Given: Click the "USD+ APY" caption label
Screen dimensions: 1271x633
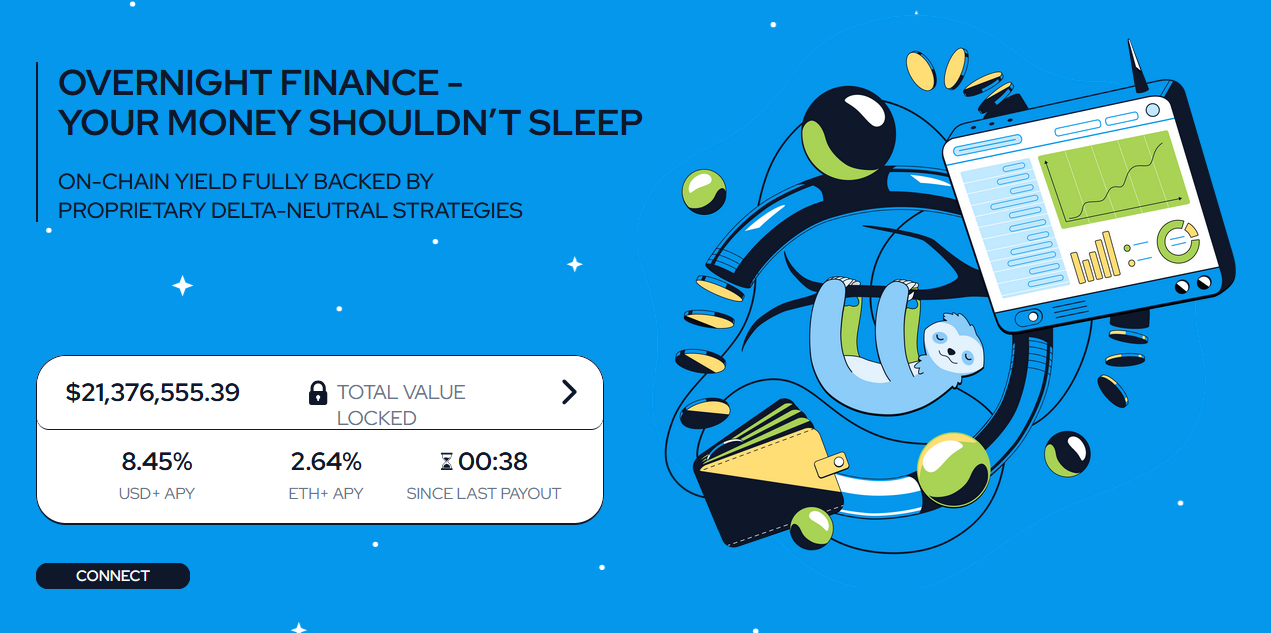Looking at the screenshot, I should (157, 493).
